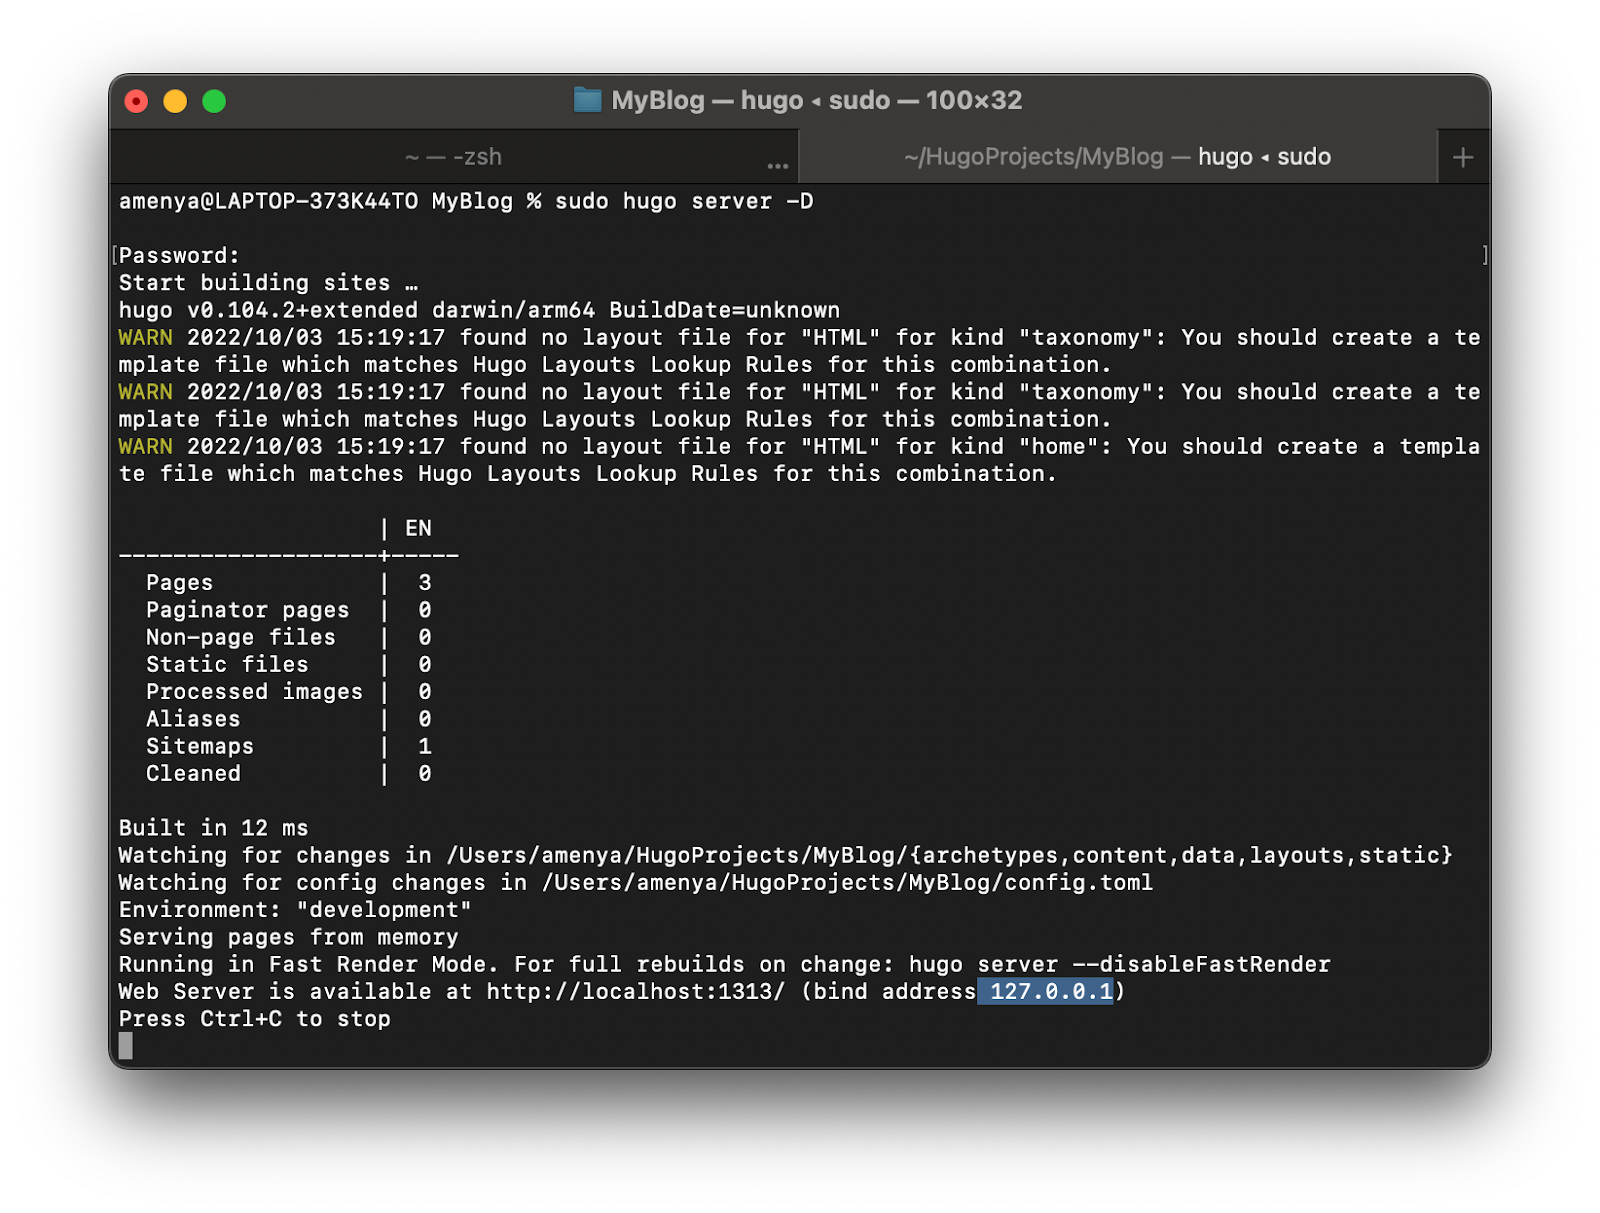Click the 'Watching for changes in' path line

tap(785, 855)
